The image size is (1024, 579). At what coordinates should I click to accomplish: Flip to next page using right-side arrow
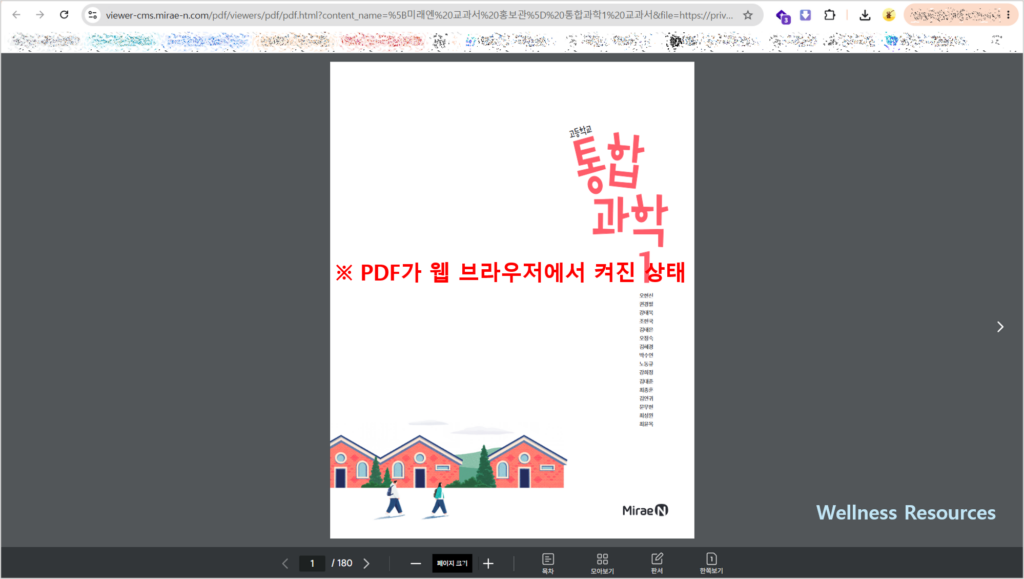click(x=1000, y=326)
